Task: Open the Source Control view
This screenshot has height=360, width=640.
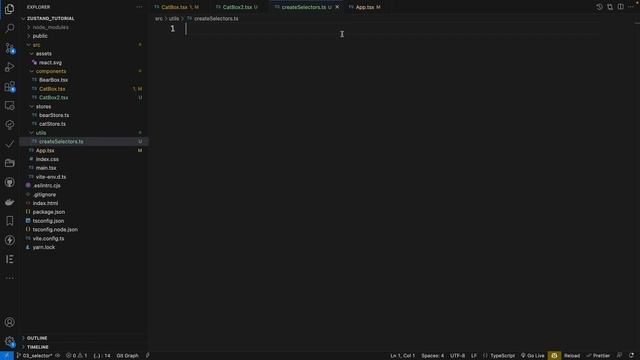Action: pyautogui.click(x=9, y=48)
